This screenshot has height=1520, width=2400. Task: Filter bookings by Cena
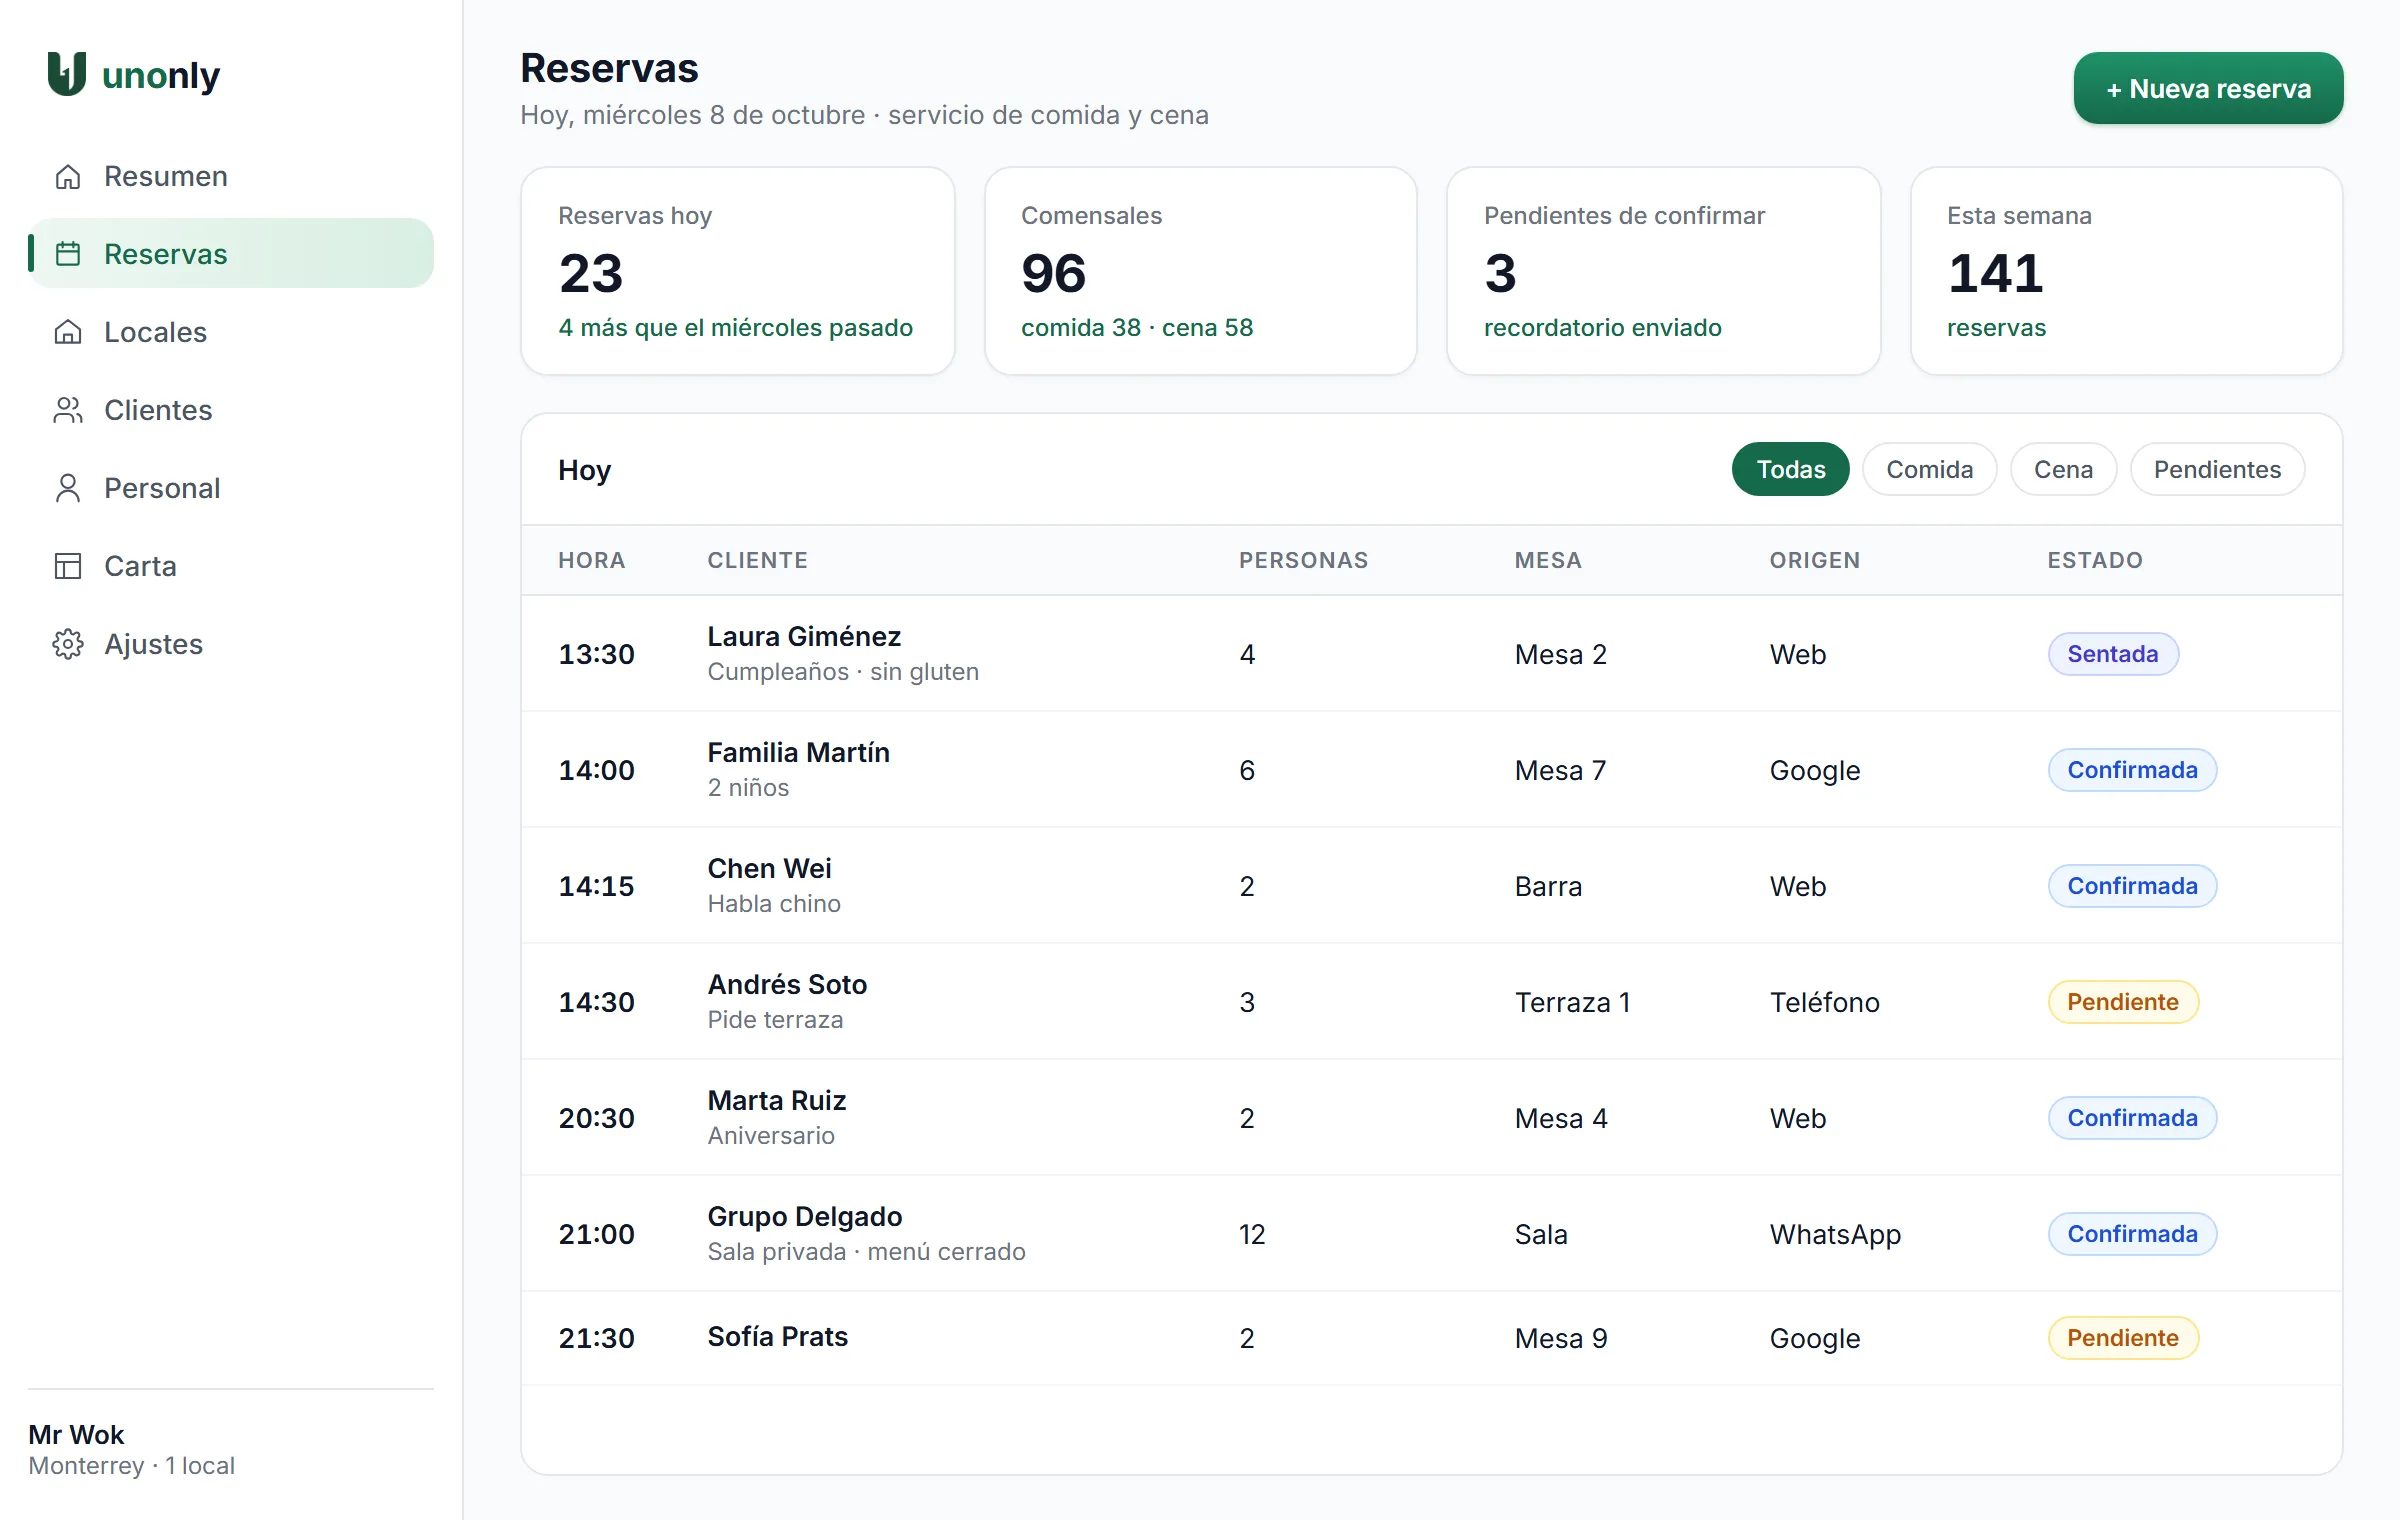tap(2063, 469)
